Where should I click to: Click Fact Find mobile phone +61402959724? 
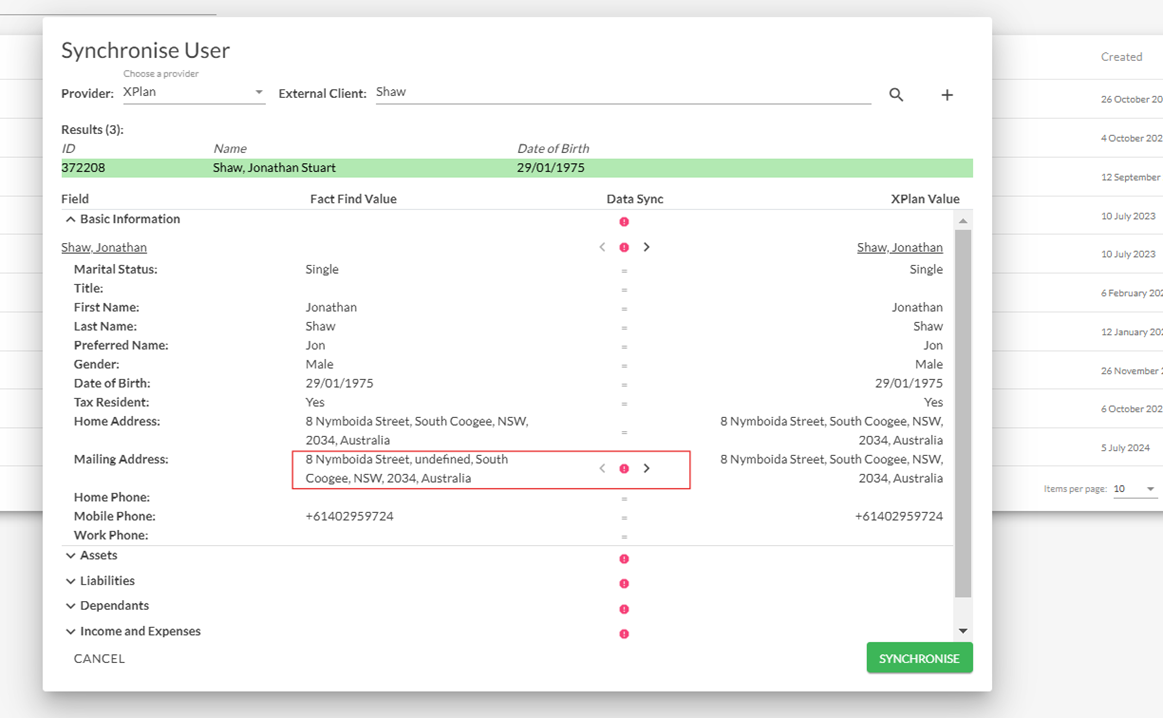pyautogui.click(x=349, y=516)
